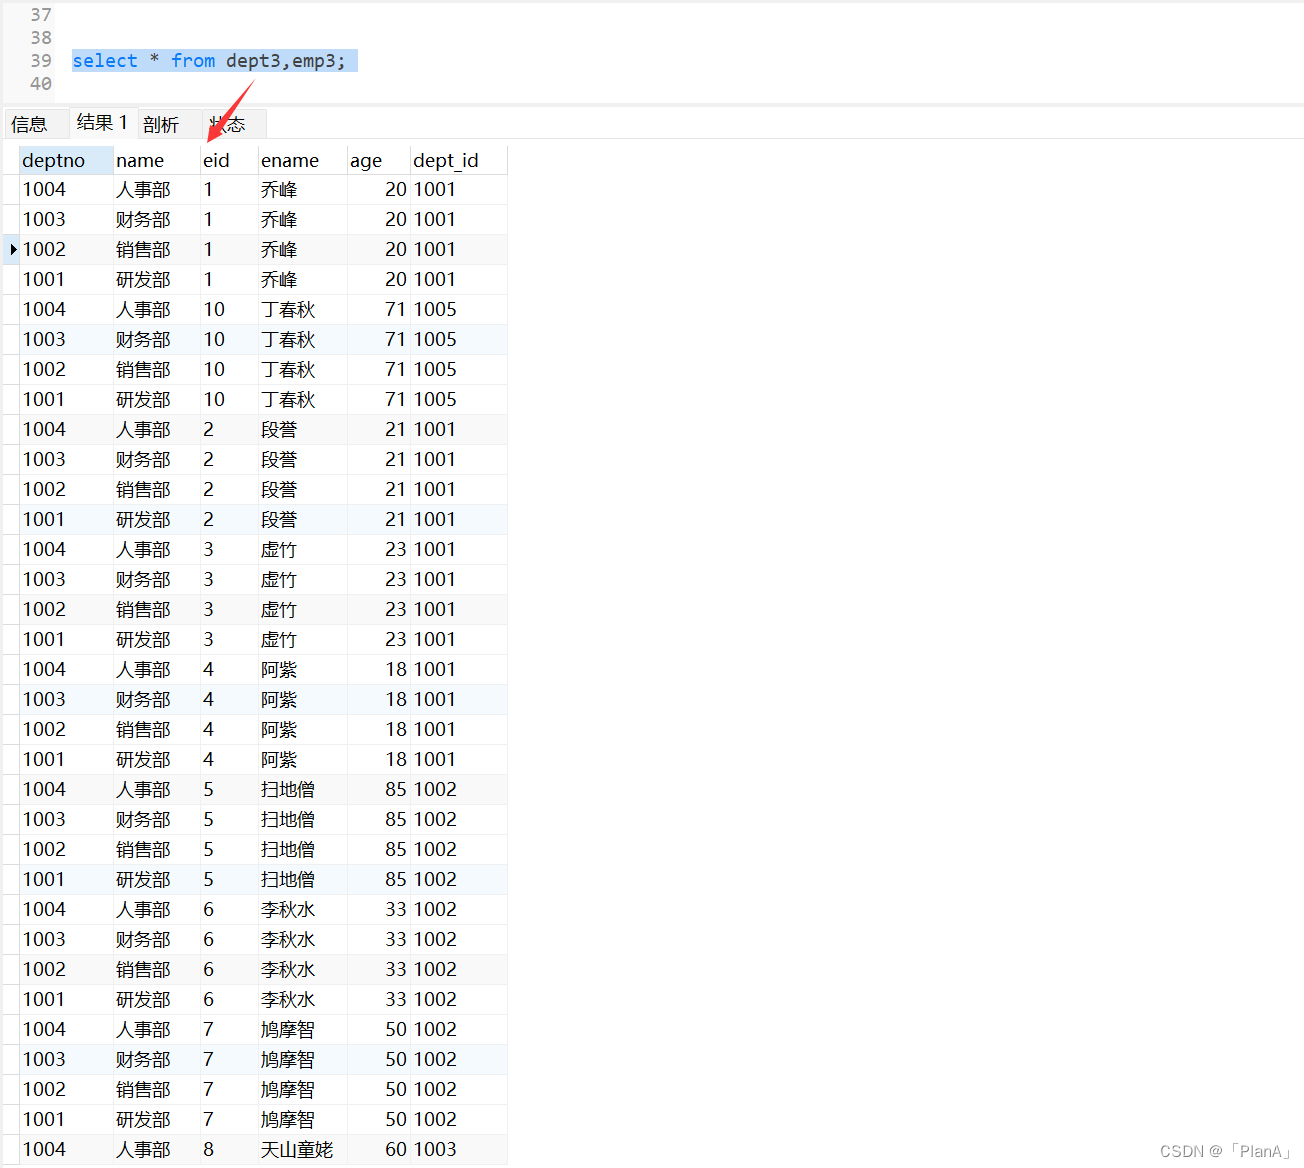Select ename 丁春秋 in the 财务部 row

click(302, 339)
